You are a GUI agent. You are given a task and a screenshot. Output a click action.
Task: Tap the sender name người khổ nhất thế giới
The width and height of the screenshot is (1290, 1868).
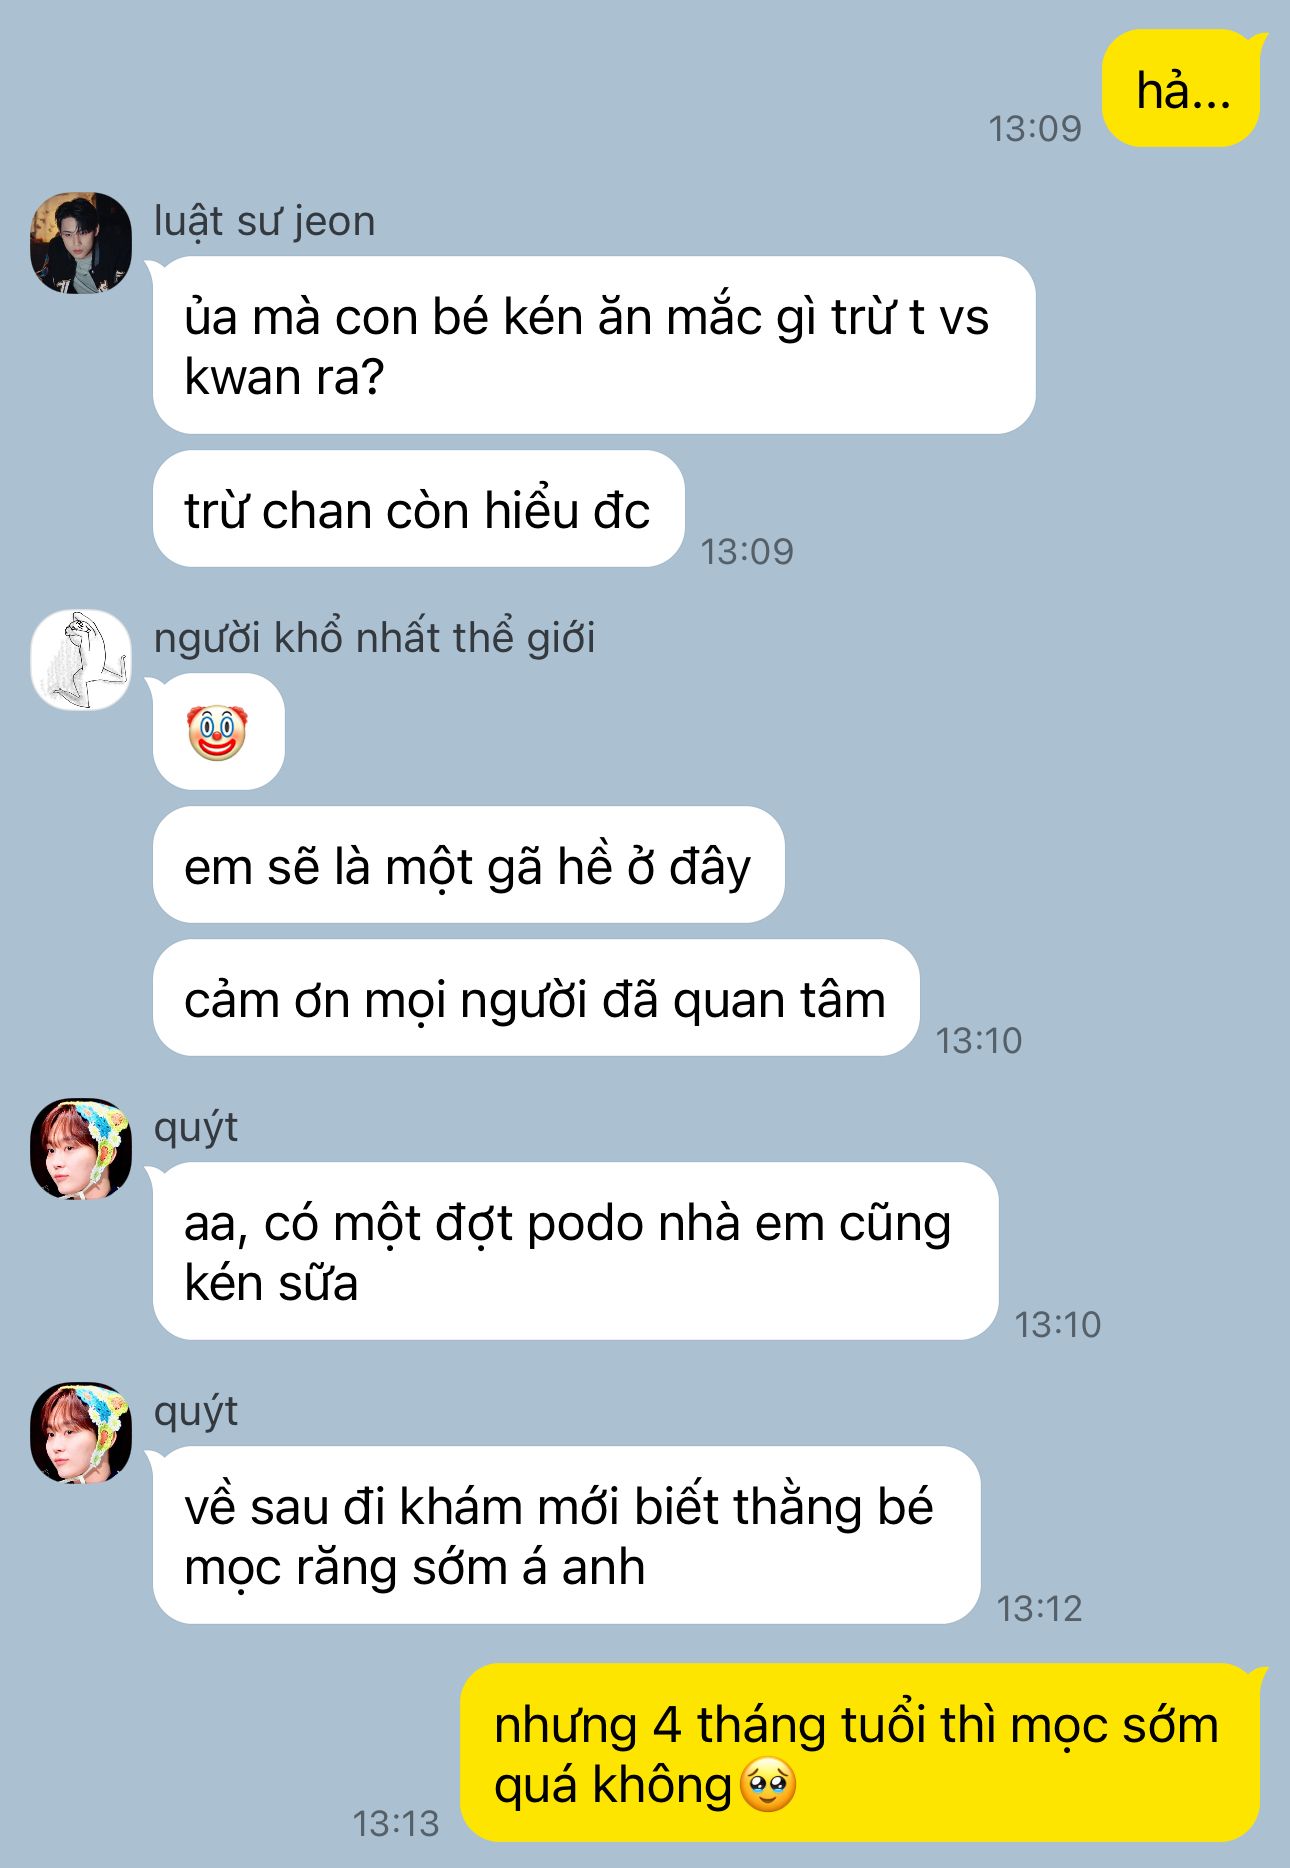(x=374, y=638)
